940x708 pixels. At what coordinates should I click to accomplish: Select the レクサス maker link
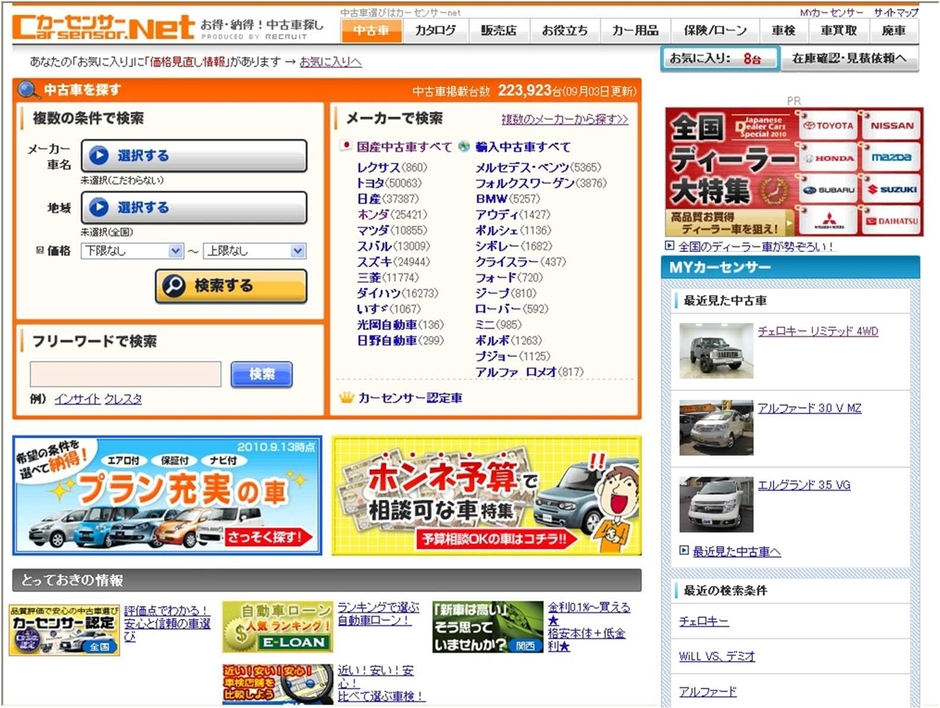coord(378,167)
